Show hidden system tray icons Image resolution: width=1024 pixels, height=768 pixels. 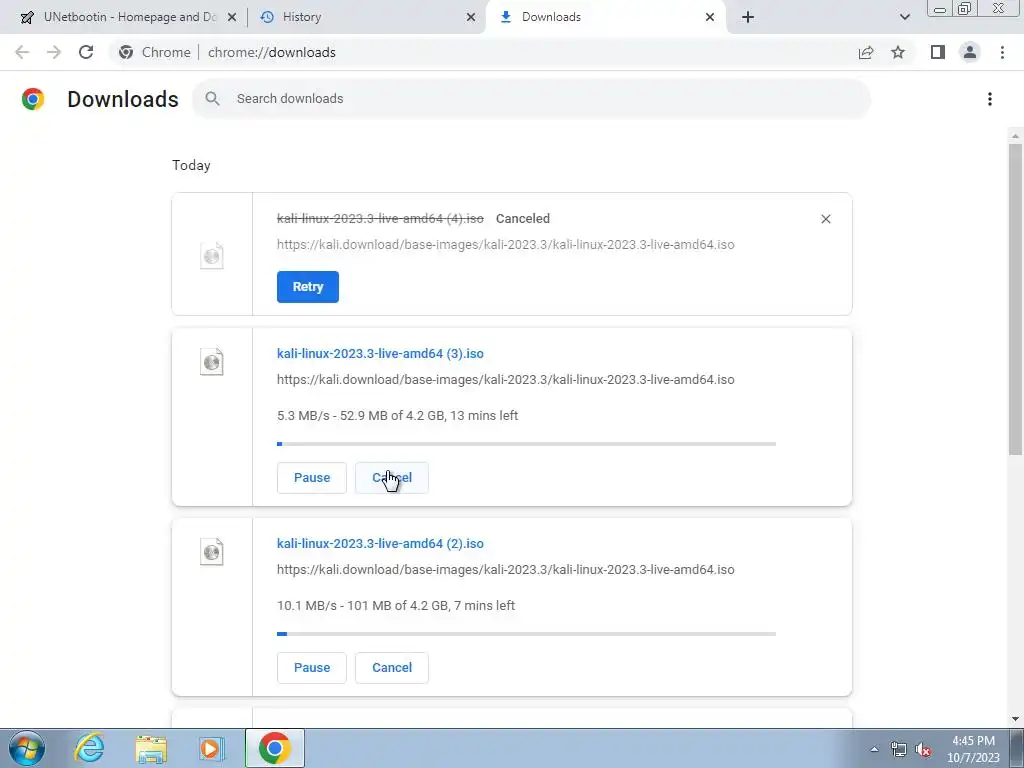point(874,749)
